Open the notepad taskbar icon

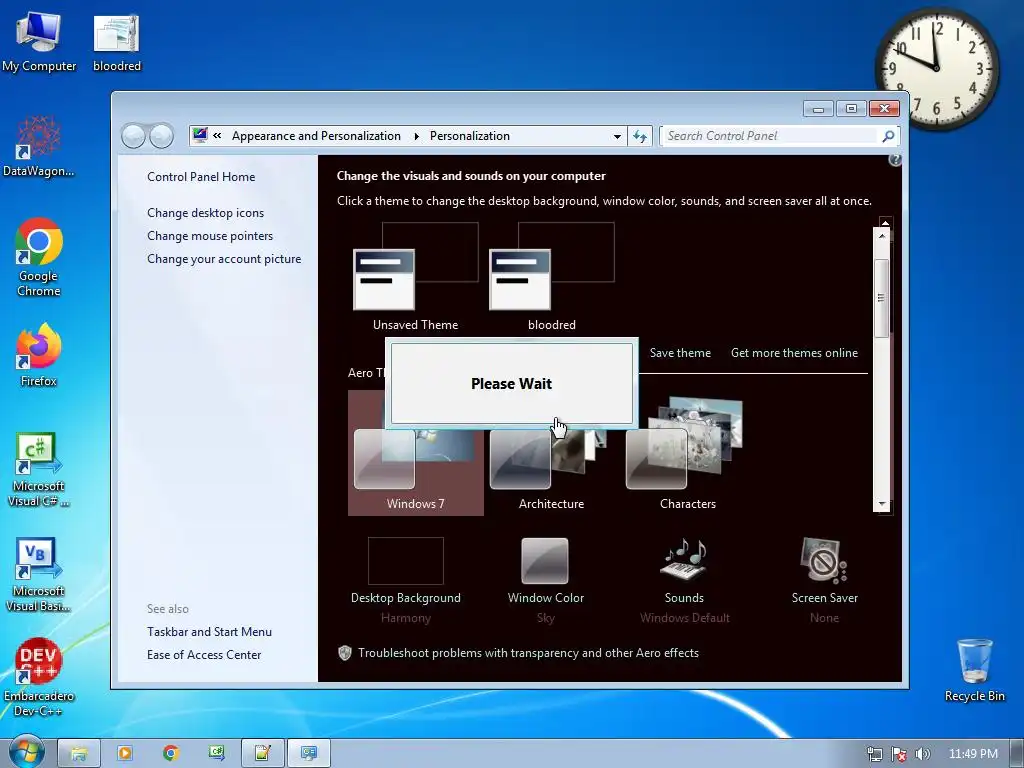263,754
